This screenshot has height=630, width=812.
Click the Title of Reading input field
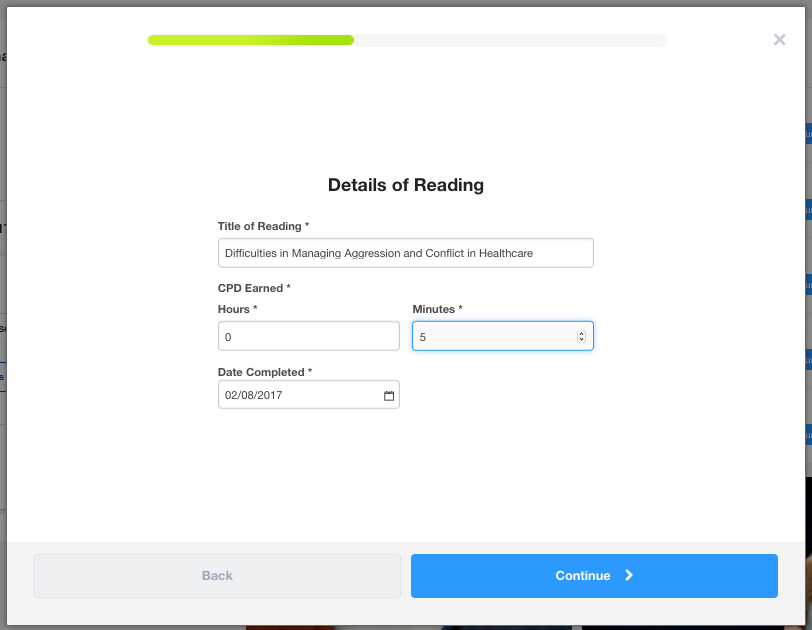point(405,253)
